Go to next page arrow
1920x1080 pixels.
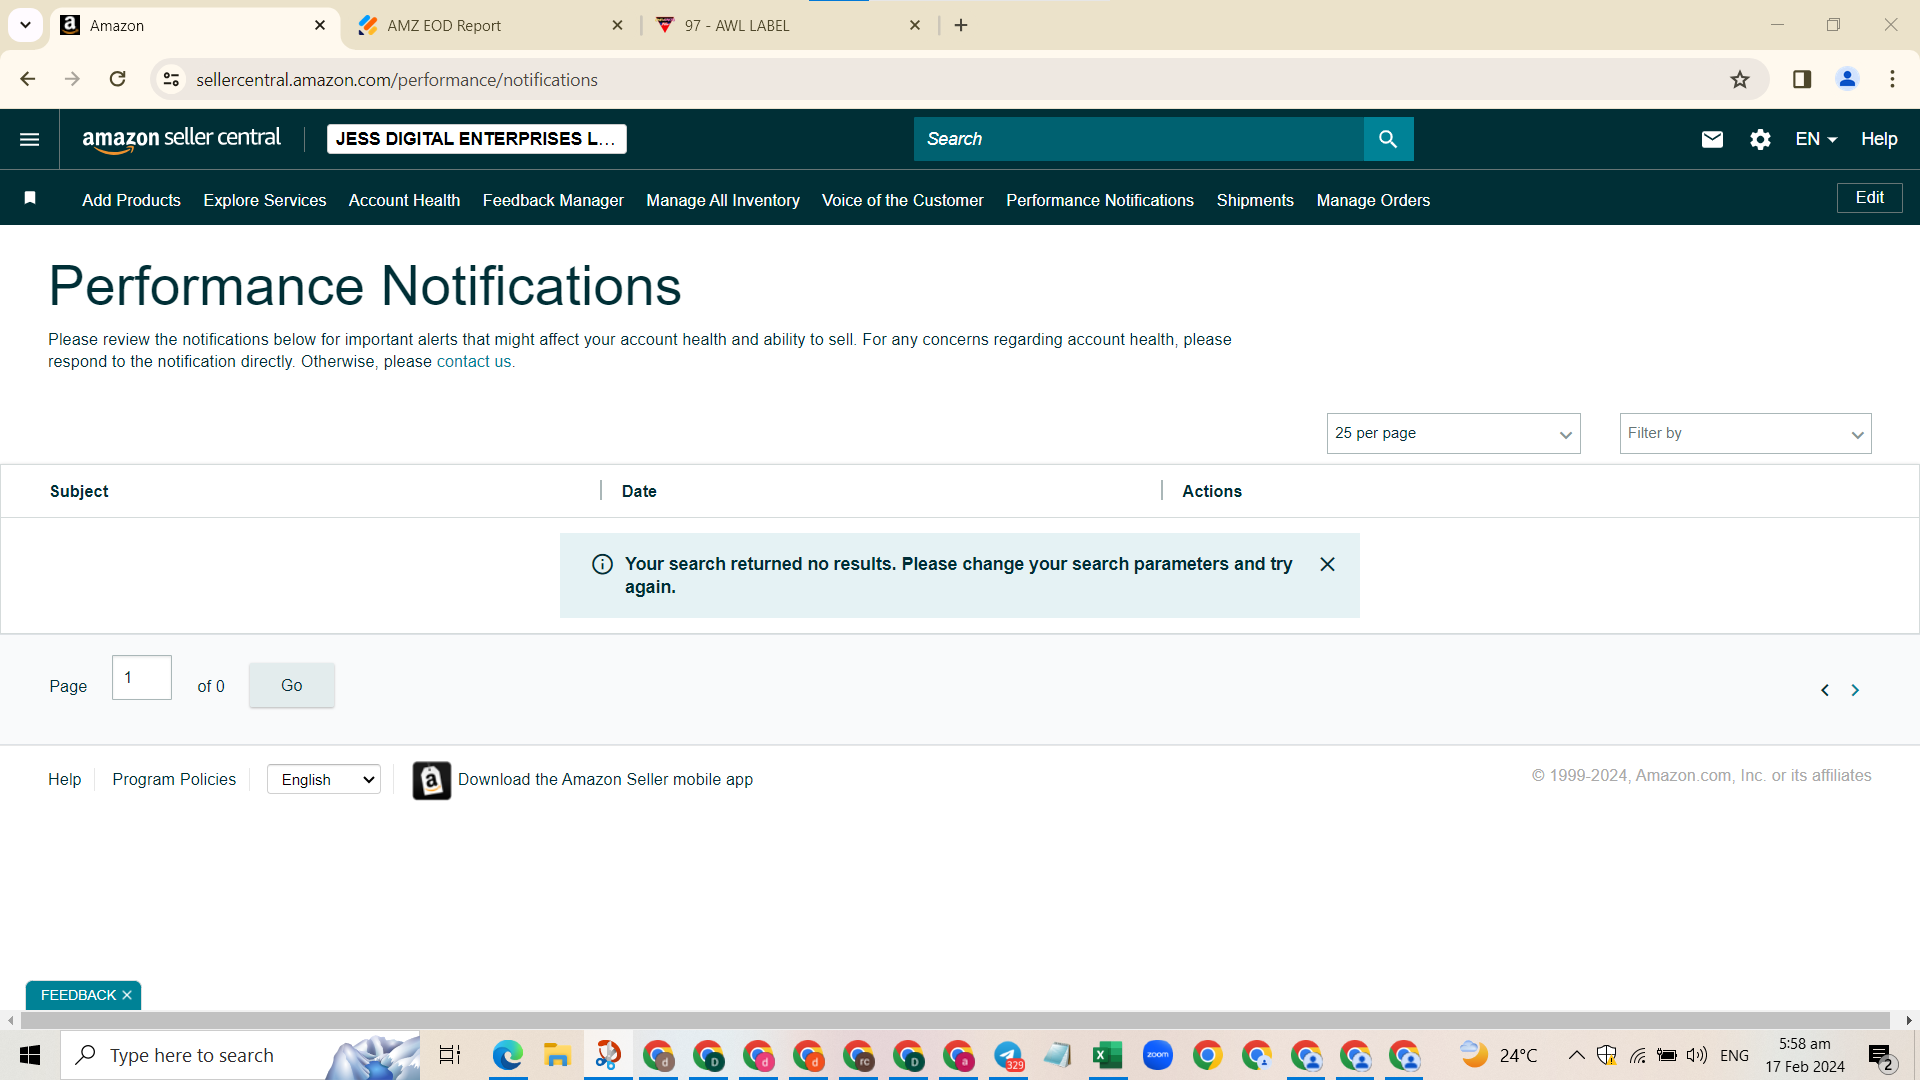1855,690
